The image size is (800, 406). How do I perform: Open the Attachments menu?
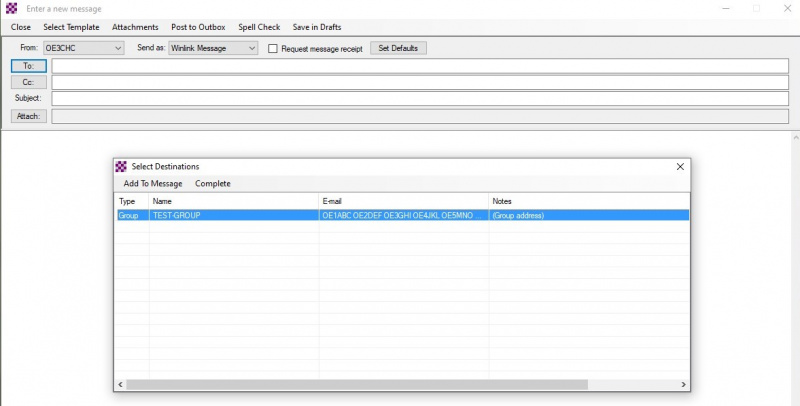[x=135, y=27]
